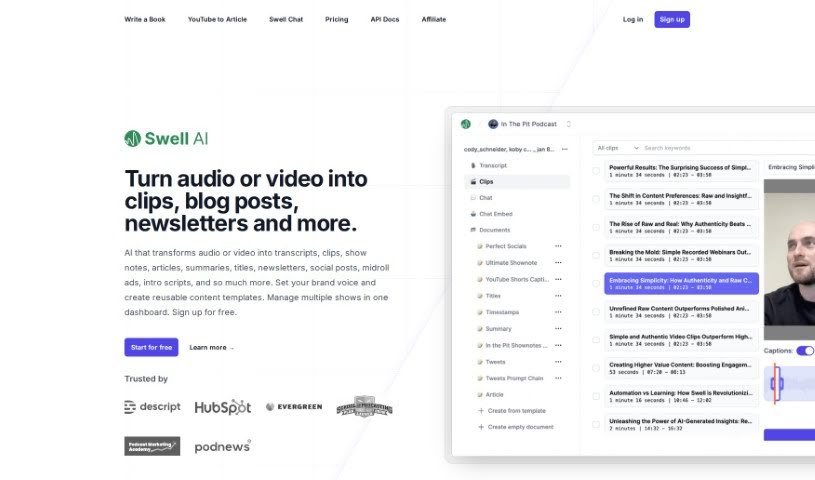The image size is (815, 480).
Task: Check The Rise of Raw and Real checkbox
Action: 596,227
